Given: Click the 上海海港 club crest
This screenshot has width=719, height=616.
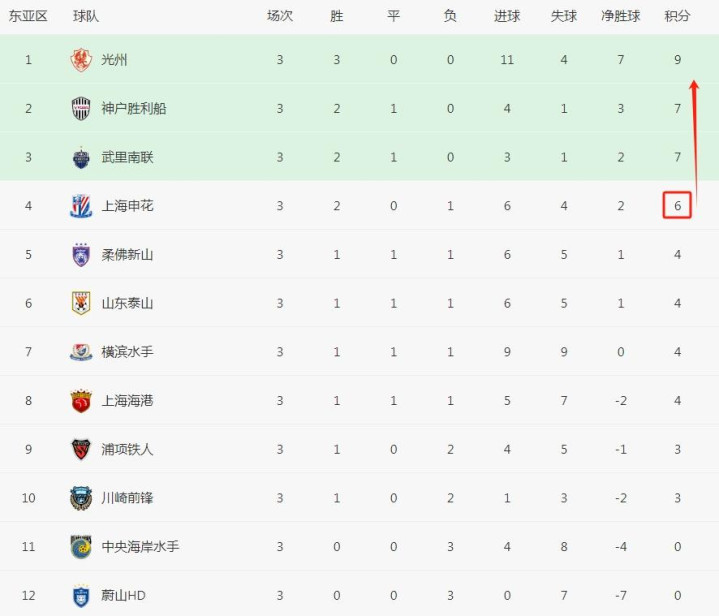Looking at the screenshot, I should click(81, 401).
